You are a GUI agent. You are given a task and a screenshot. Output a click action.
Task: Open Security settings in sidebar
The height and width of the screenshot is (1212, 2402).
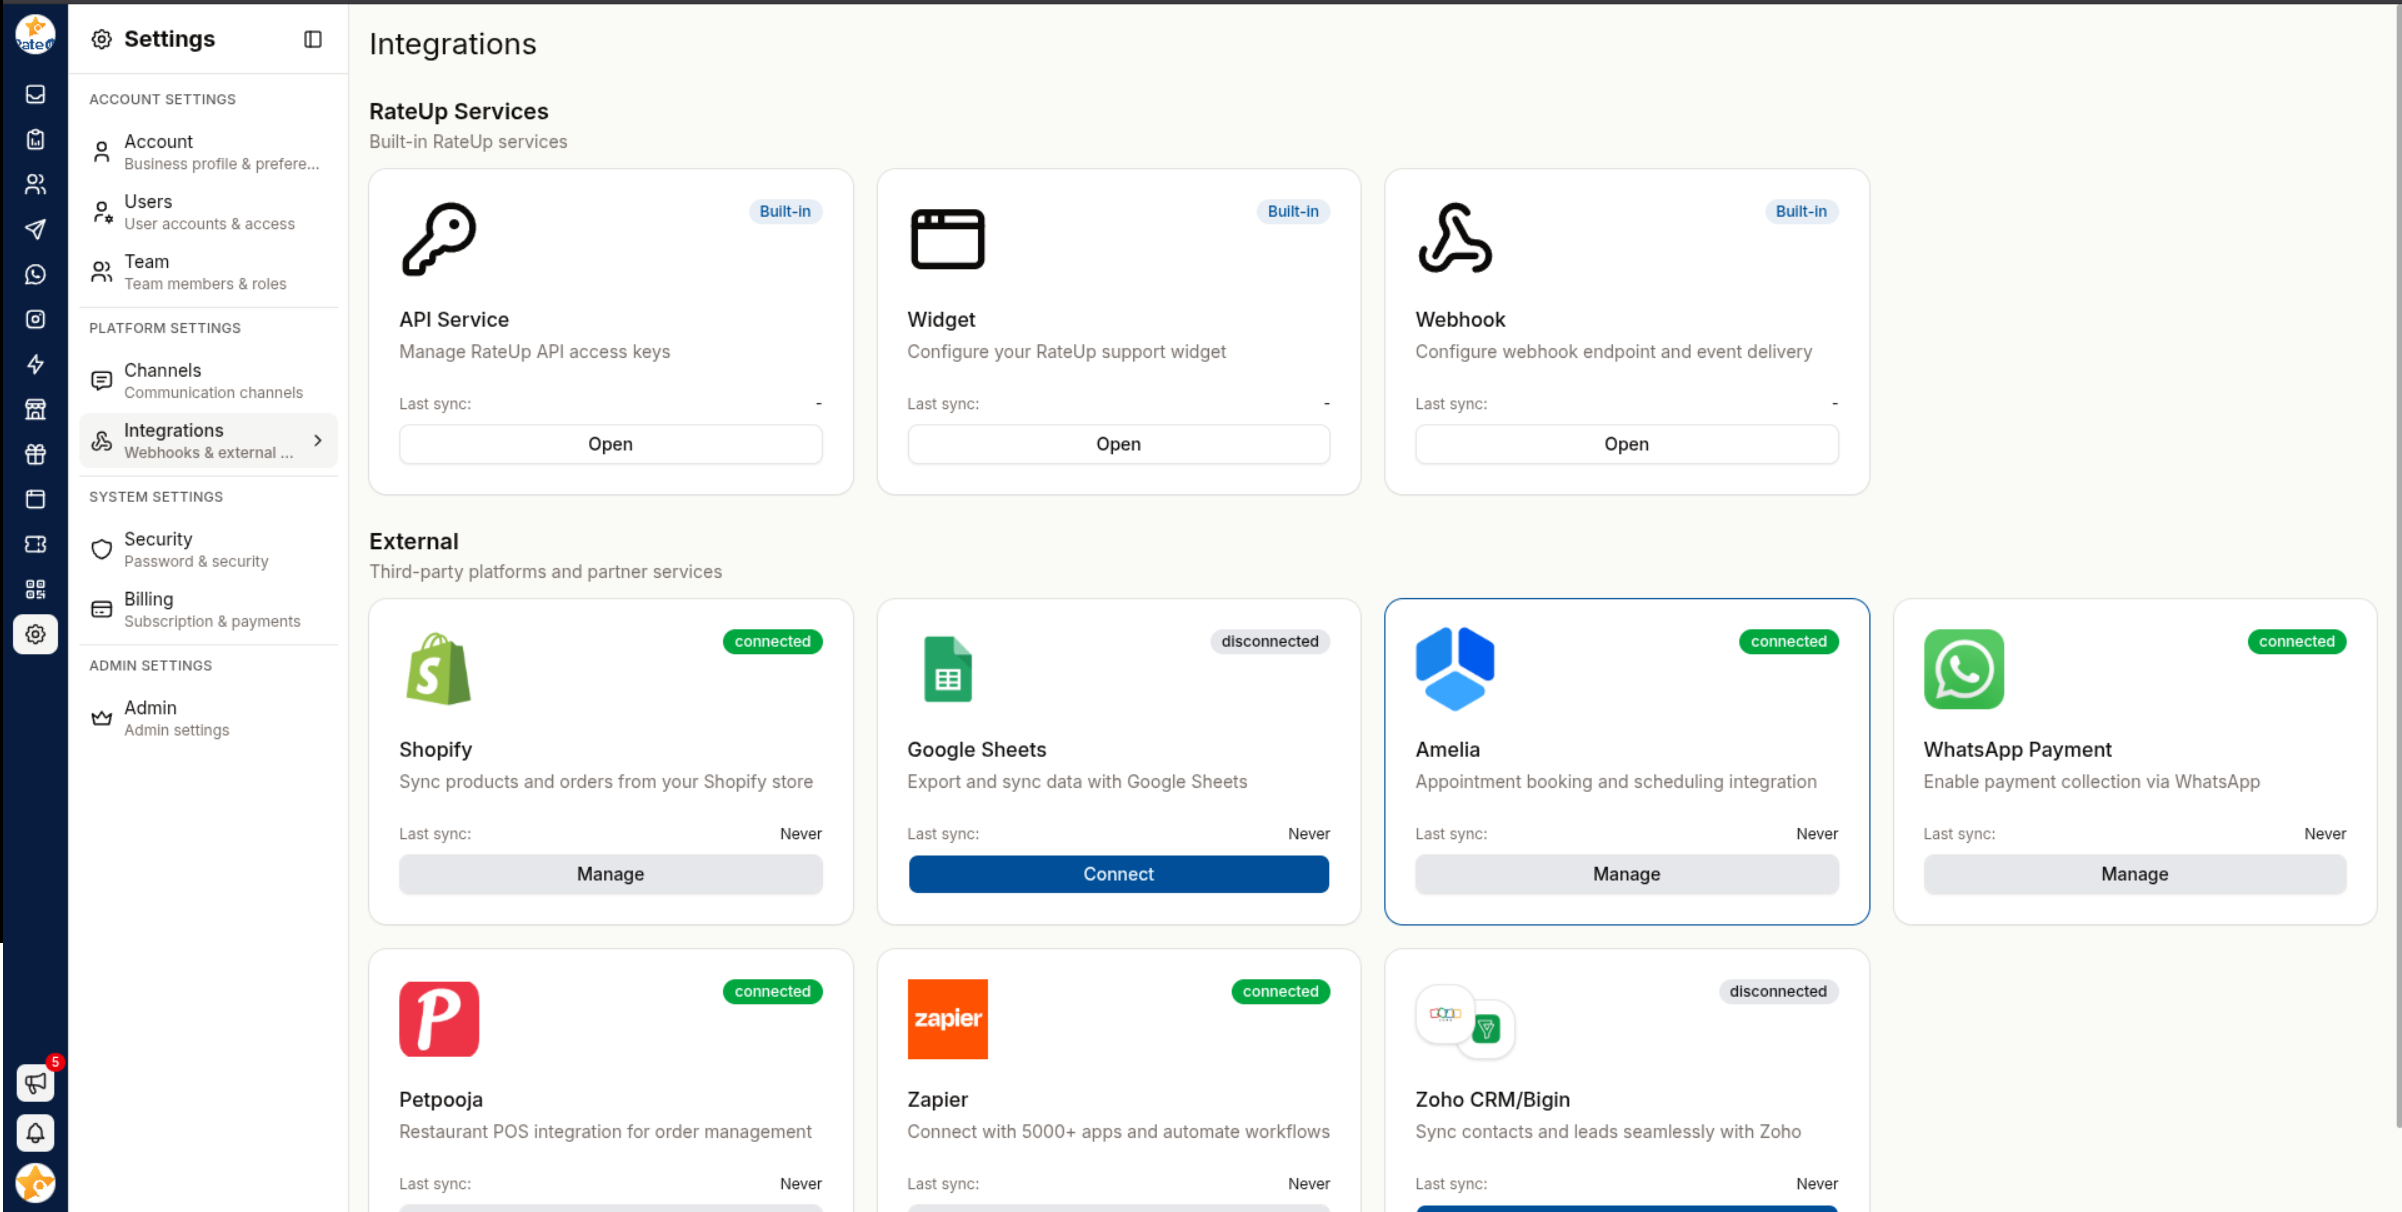pos(208,550)
